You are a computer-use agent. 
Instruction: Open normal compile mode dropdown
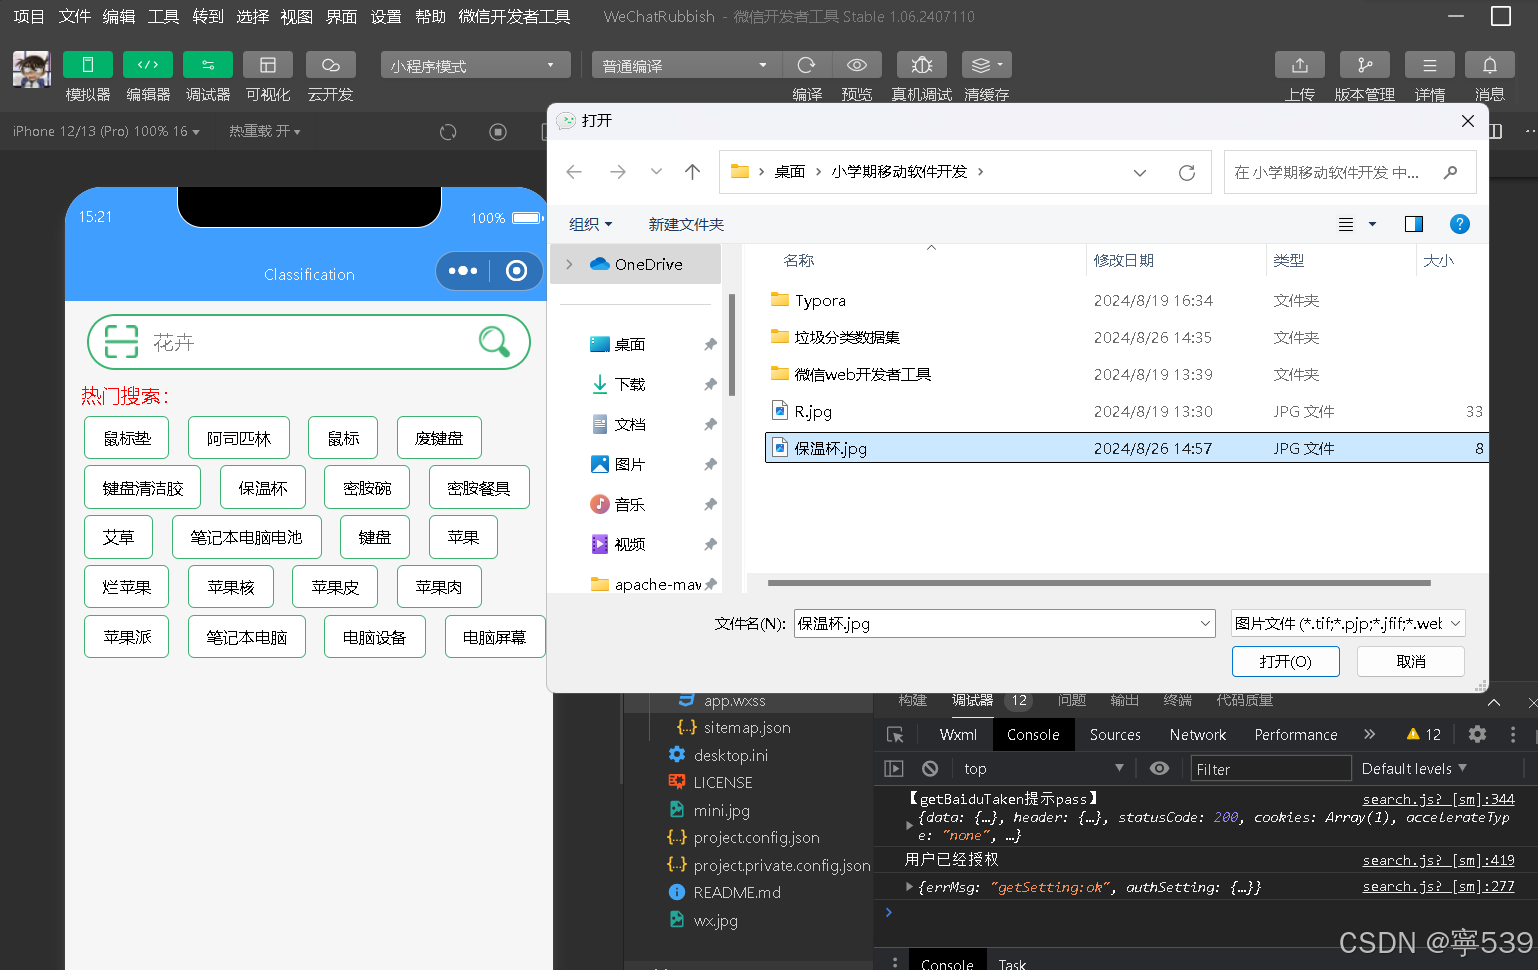(686, 65)
